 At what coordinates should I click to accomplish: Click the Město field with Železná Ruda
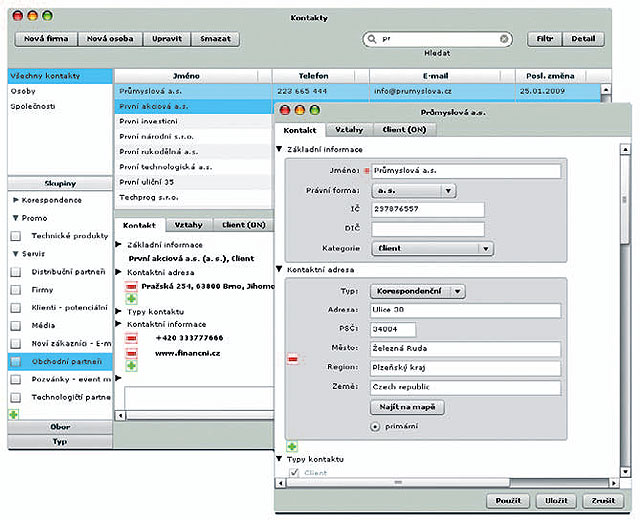click(x=466, y=349)
